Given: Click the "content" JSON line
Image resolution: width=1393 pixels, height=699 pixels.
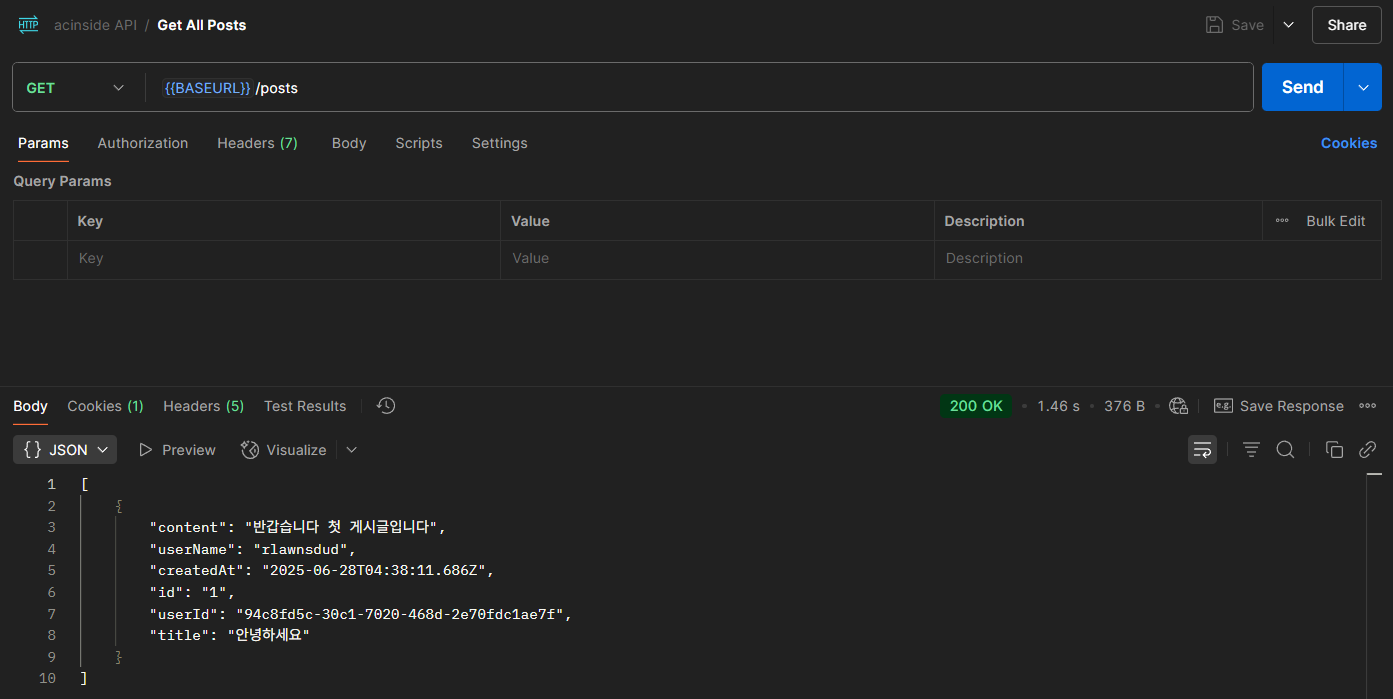Looking at the screenshot, I should 297,527.
